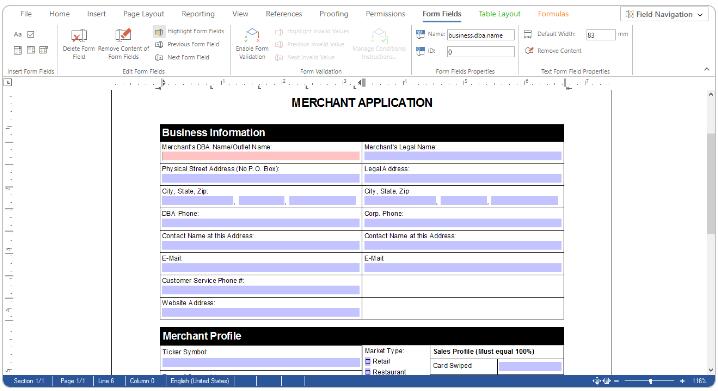Insert the middle field icon in second row of Insert Form Fields
Image resolution: width=718 pixels, height=391 pixels.
coord(31,50)
